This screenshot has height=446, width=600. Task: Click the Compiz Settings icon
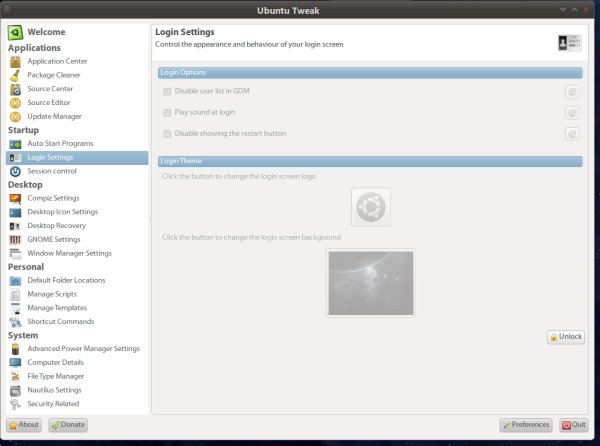tap(15, 199)
